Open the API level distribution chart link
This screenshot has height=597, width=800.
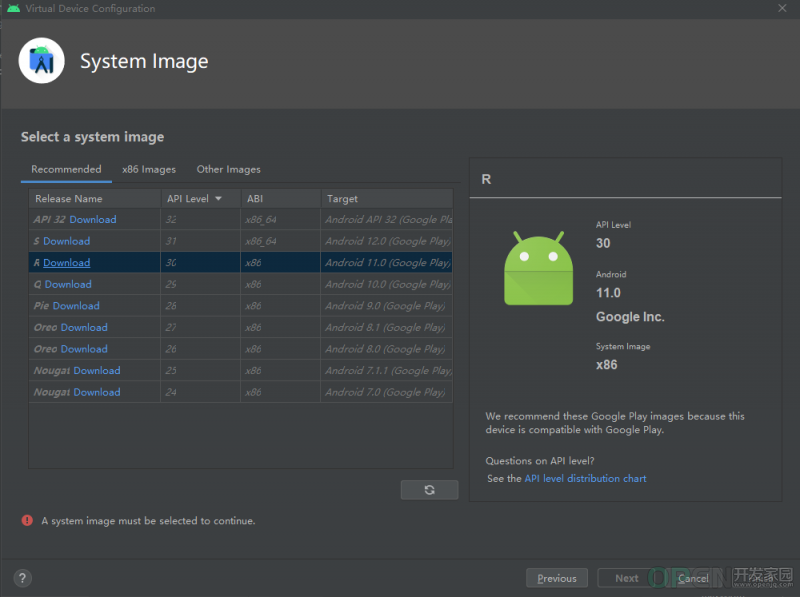point(585,479)
